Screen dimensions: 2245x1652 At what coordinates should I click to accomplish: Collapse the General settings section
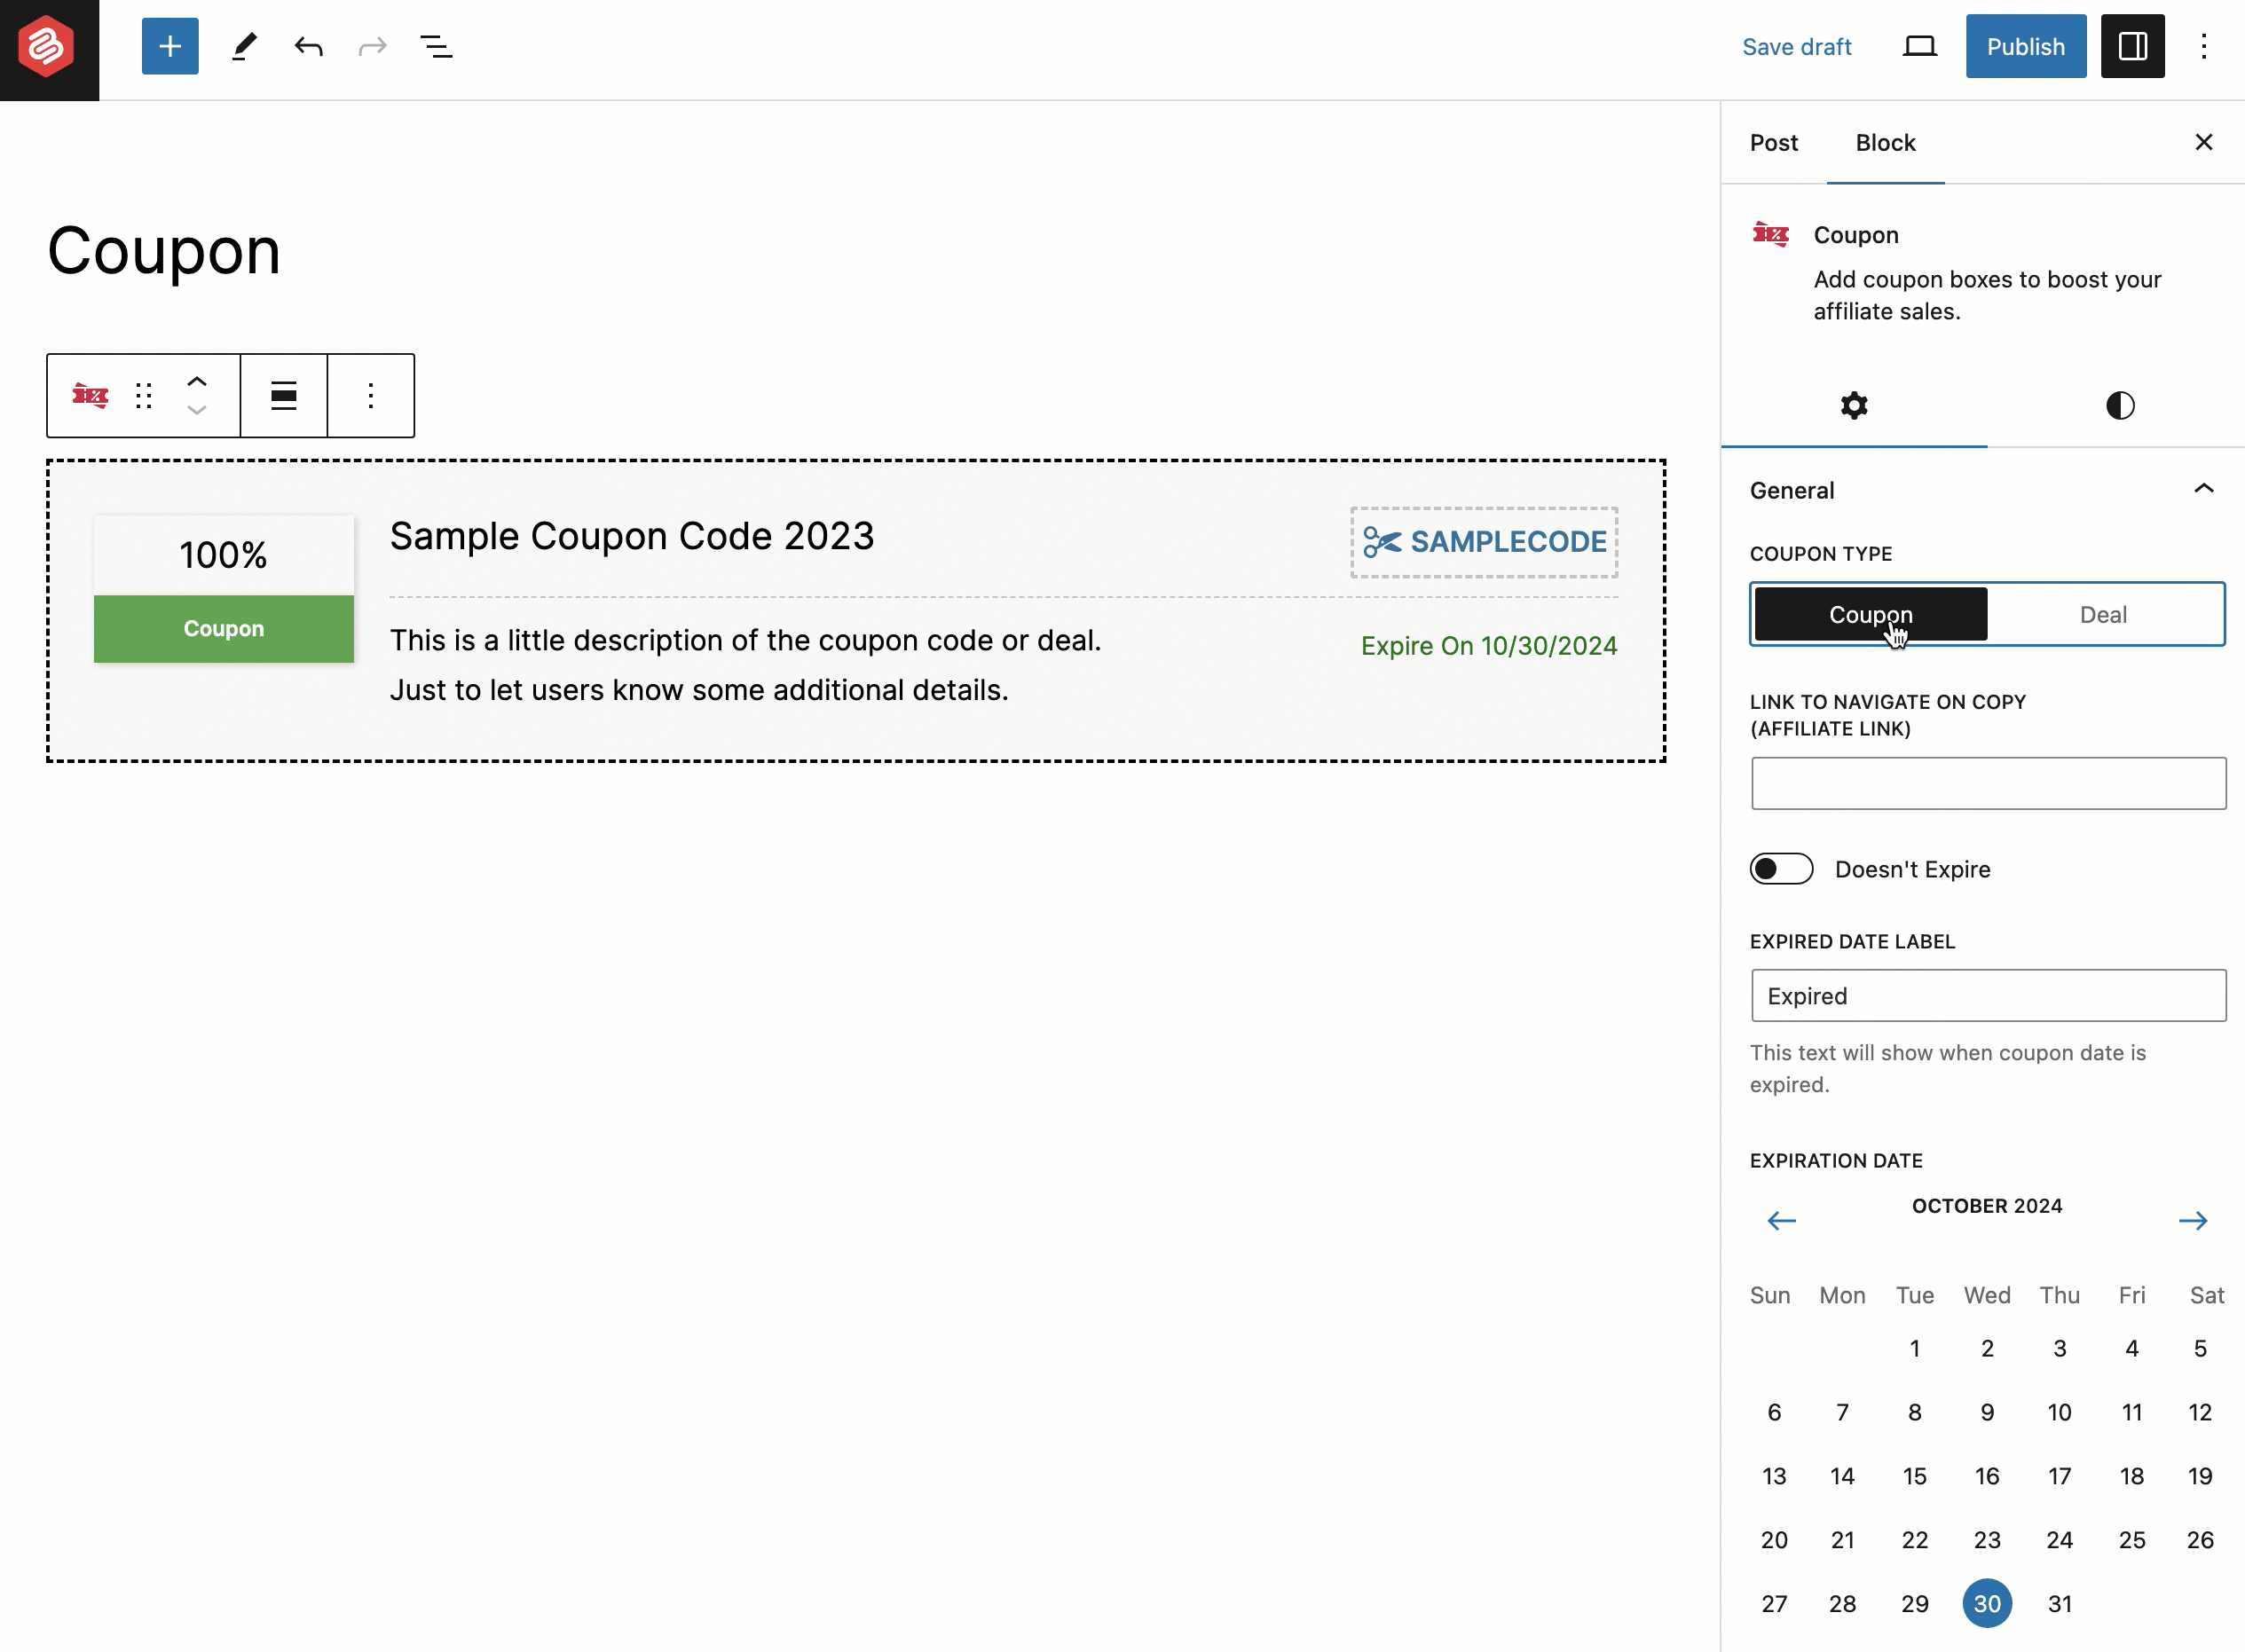(2204, 489)
